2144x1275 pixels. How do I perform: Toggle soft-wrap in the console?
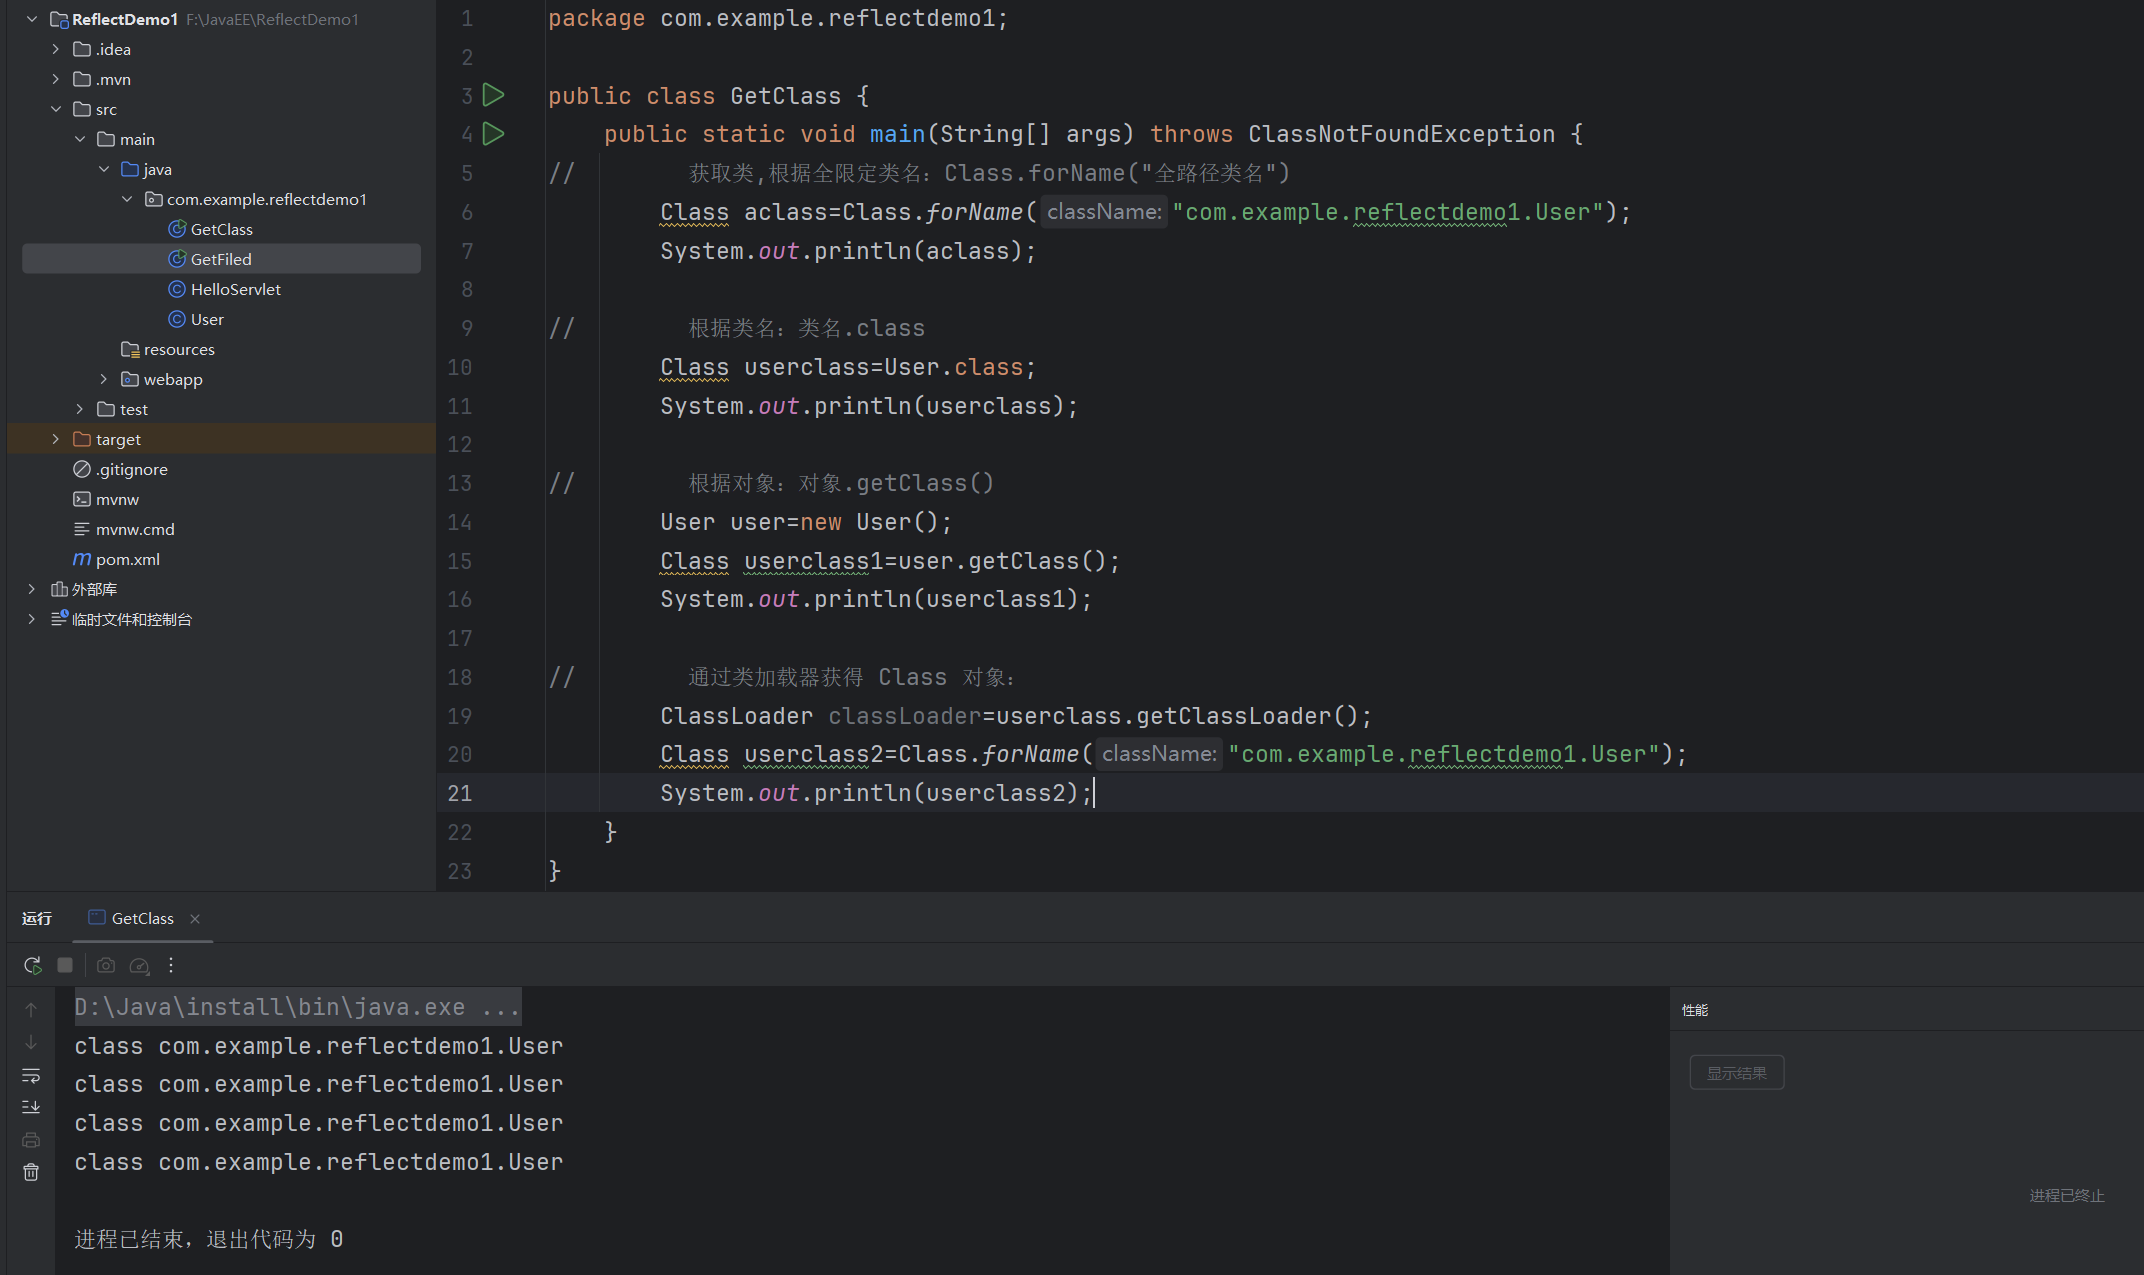point(31,1075)
